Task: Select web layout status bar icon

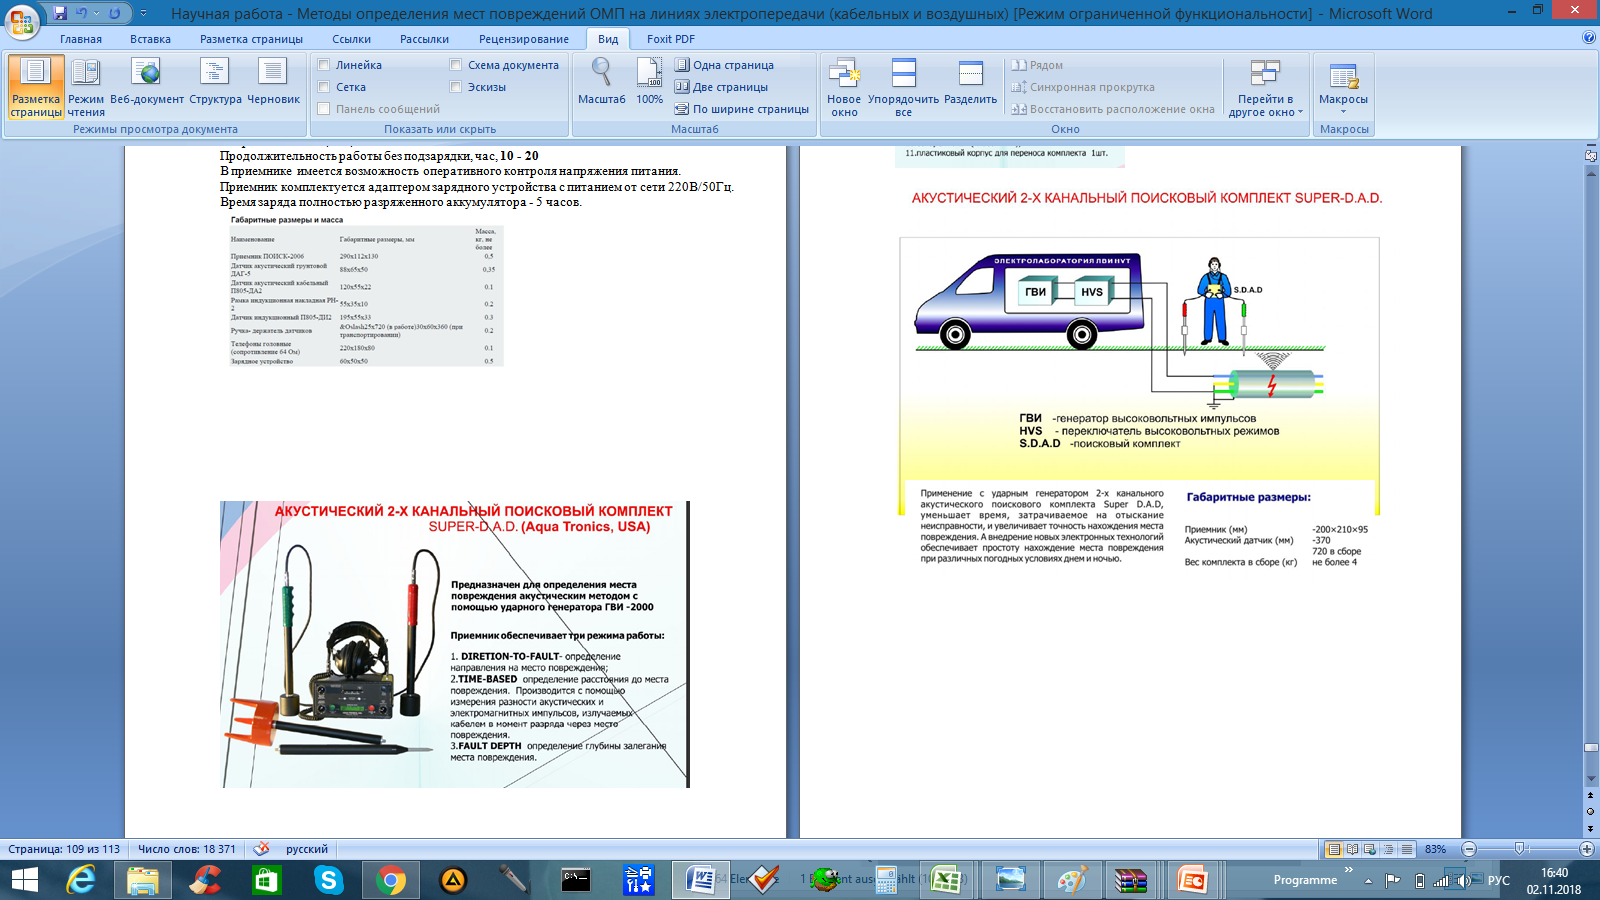Action: coord(1370,849)
